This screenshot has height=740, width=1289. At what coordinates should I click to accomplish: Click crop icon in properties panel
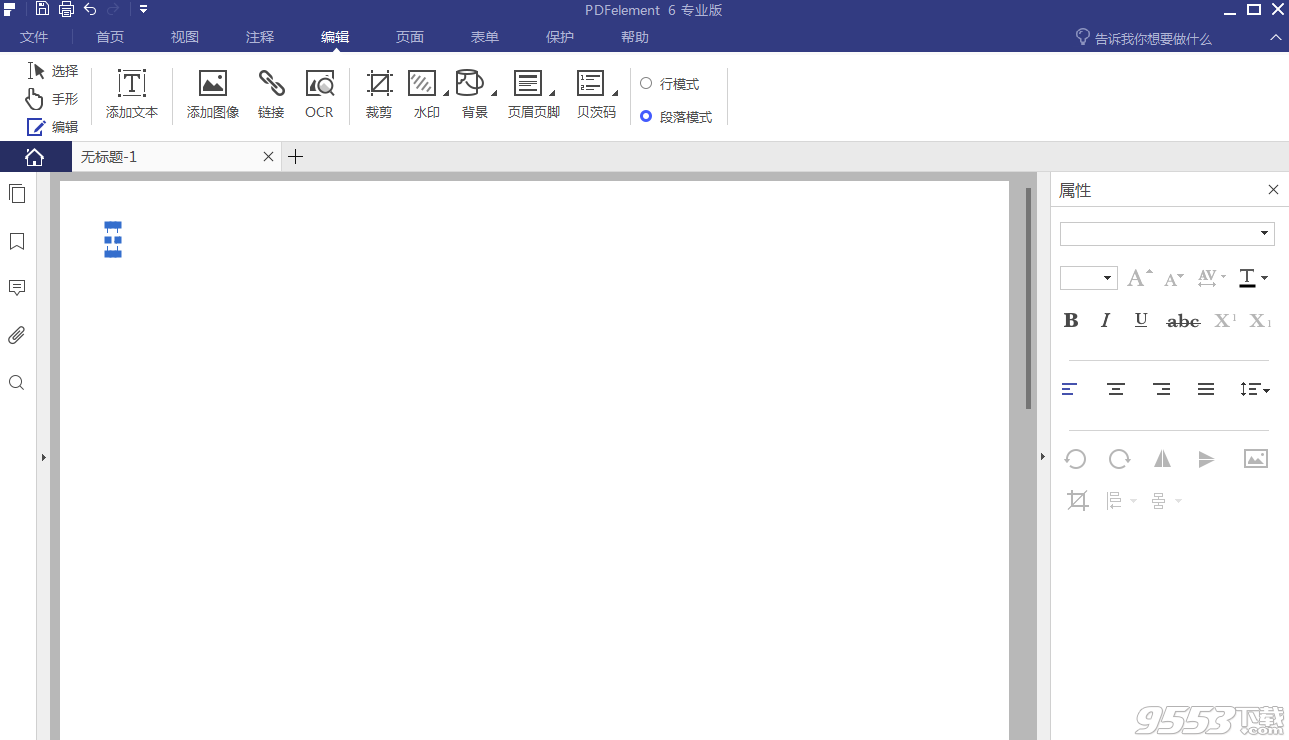point(1077,501)
